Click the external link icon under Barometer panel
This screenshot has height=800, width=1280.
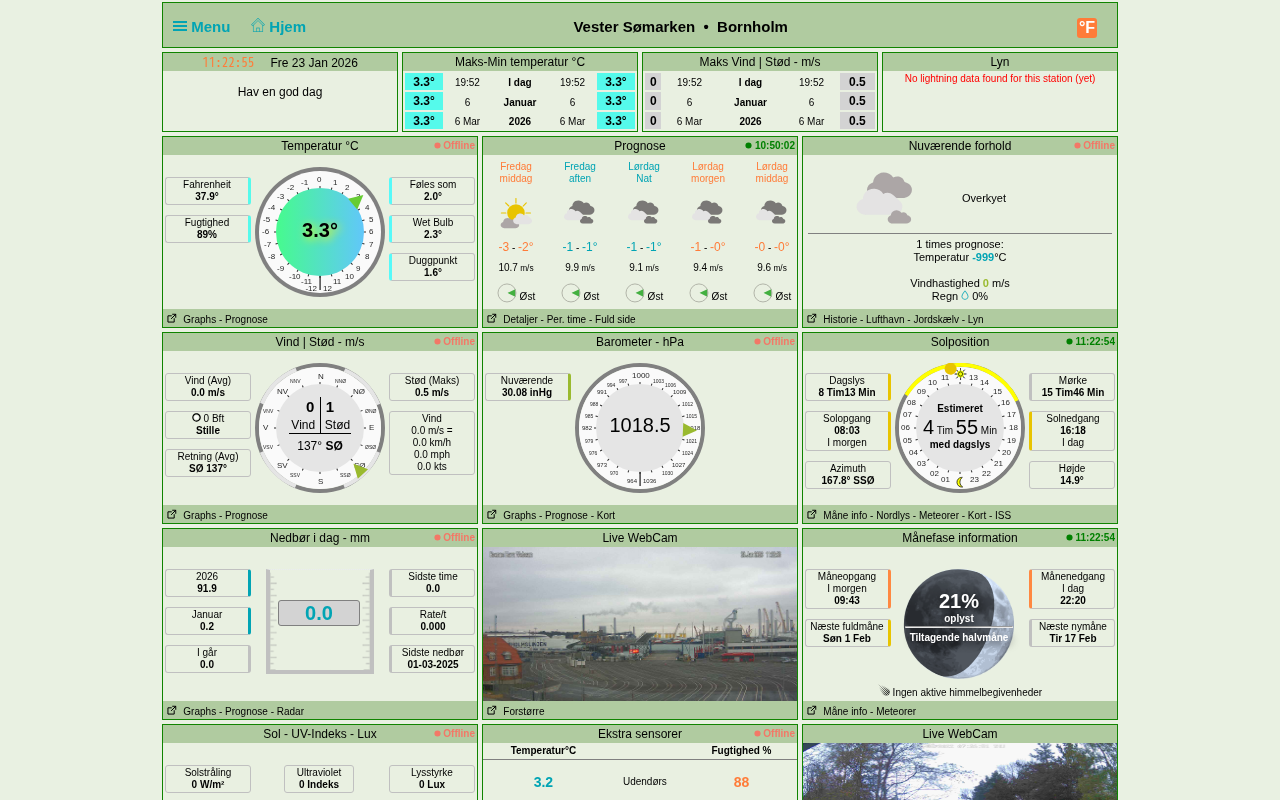(492, 515)
